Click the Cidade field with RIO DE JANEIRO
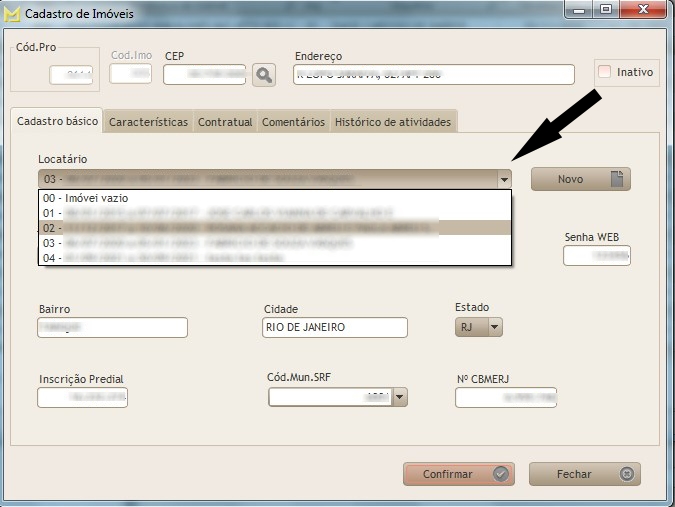This screenshot has height=507, width=675. point(335,328)
